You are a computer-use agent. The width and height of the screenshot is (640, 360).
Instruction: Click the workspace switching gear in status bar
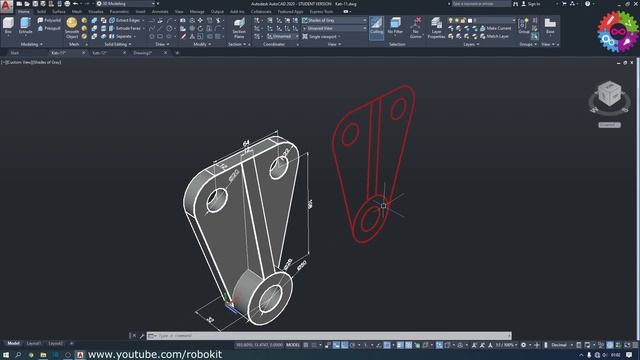coord(523,345)
